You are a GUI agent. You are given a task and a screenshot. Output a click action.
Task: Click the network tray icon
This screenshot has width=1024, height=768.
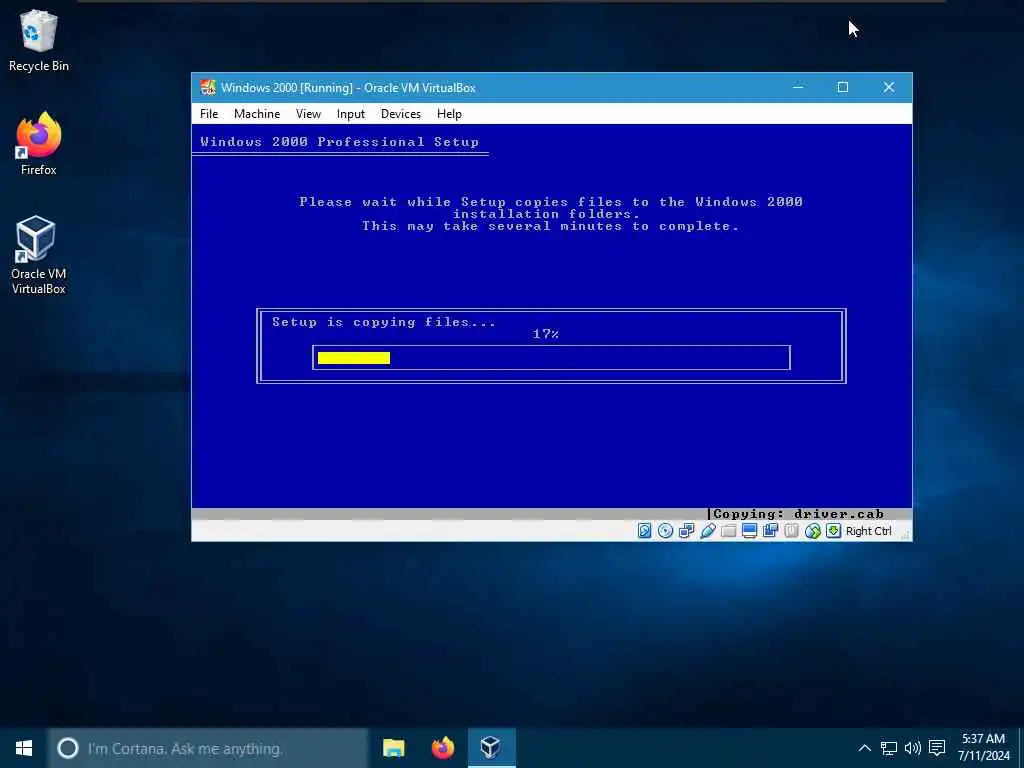coord(888,748)
